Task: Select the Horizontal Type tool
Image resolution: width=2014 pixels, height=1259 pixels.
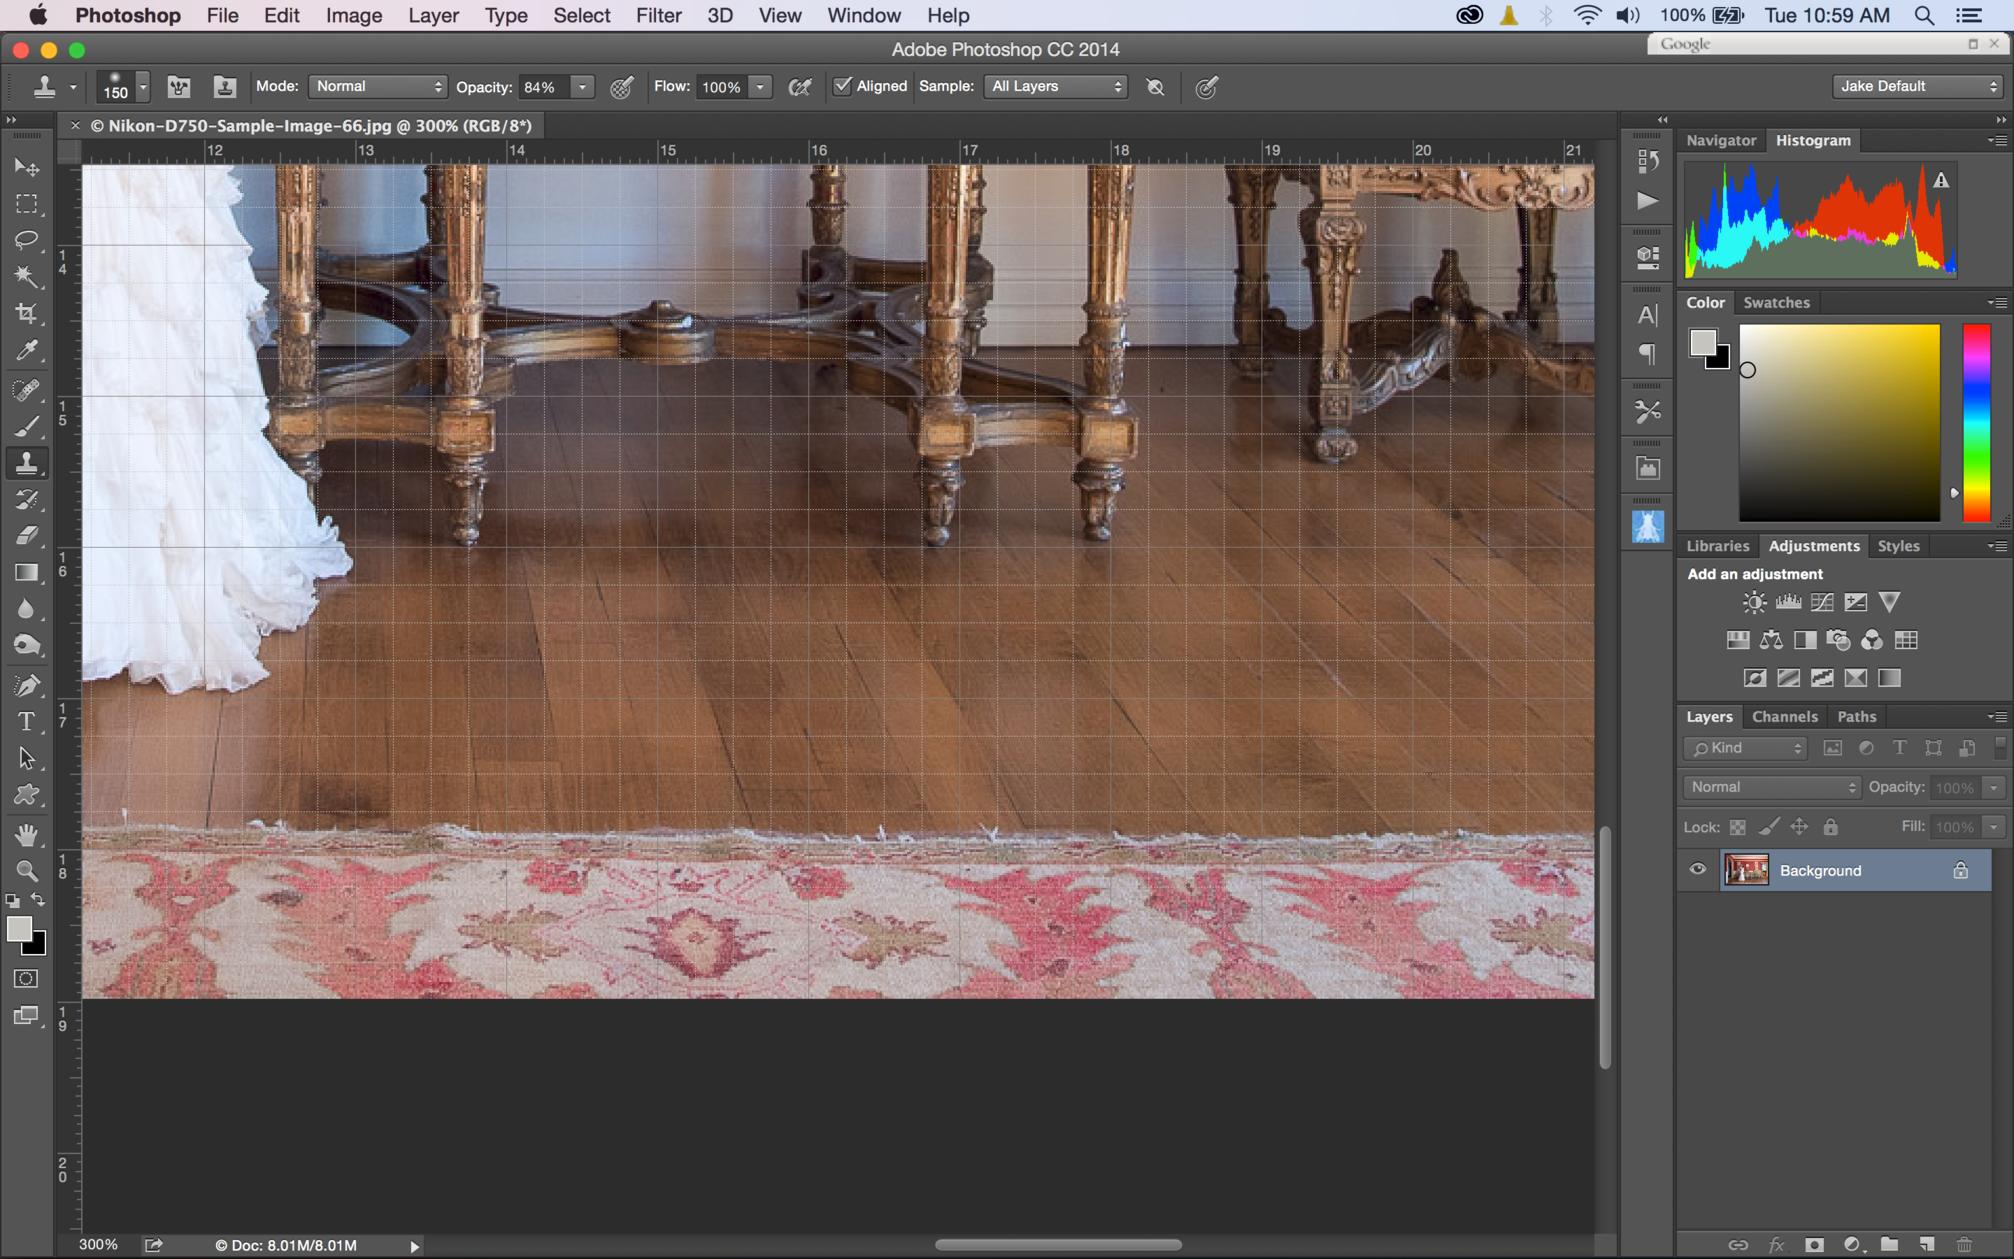Action: point(26,722)
